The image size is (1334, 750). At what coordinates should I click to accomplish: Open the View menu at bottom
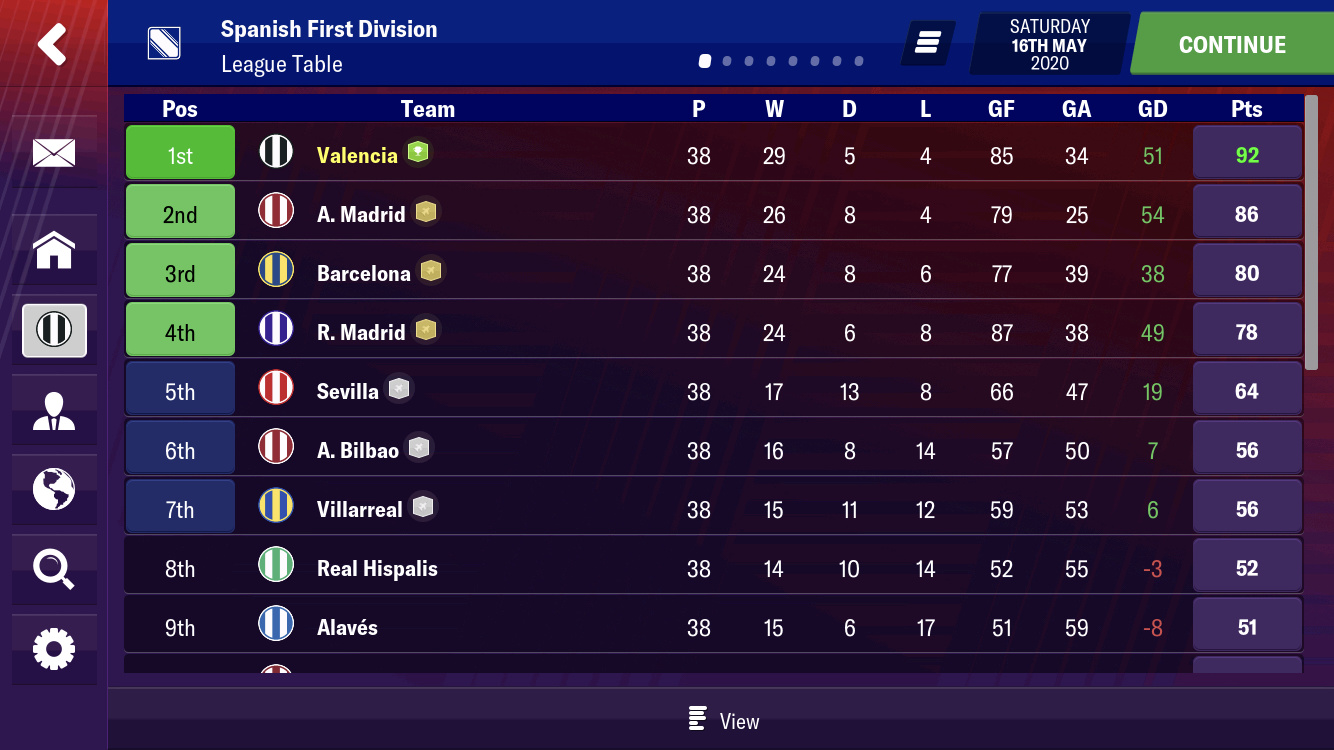723,721
